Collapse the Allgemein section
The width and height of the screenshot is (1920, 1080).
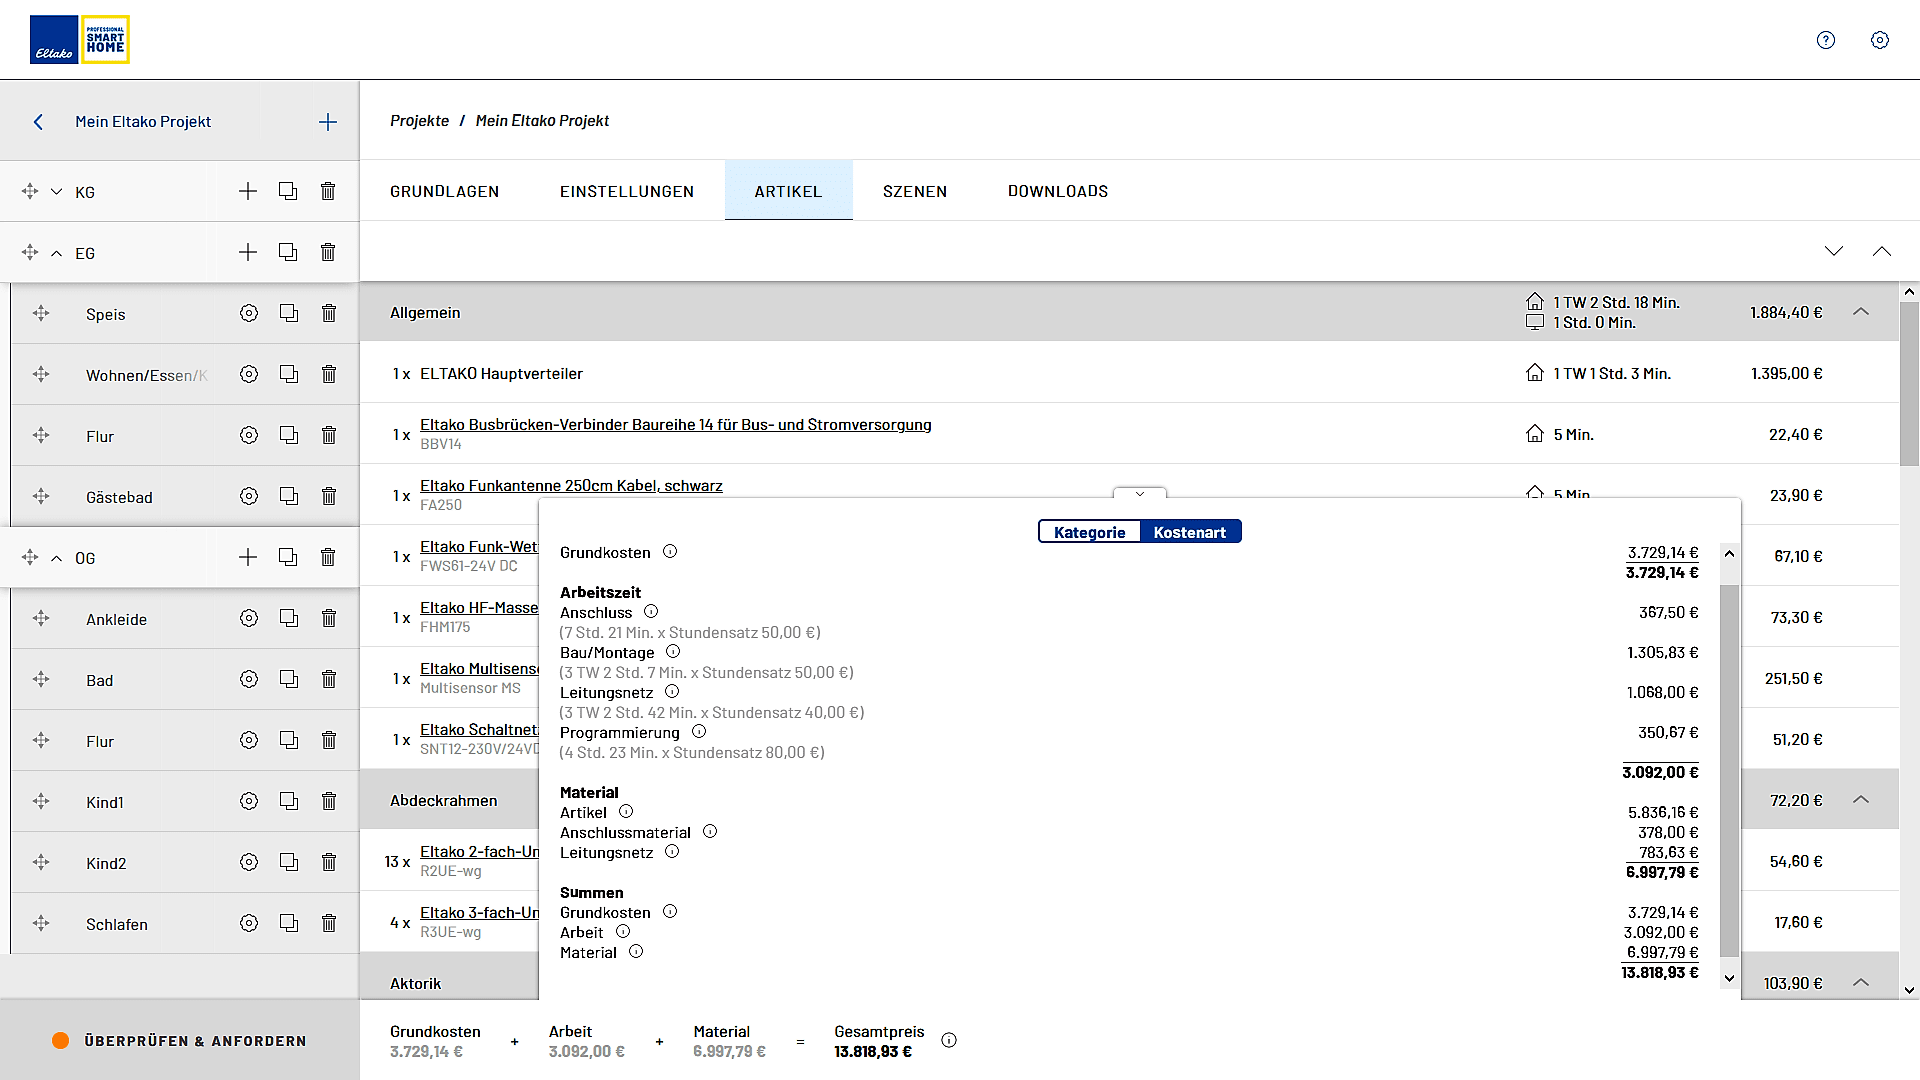click(x=1860, y=312)
